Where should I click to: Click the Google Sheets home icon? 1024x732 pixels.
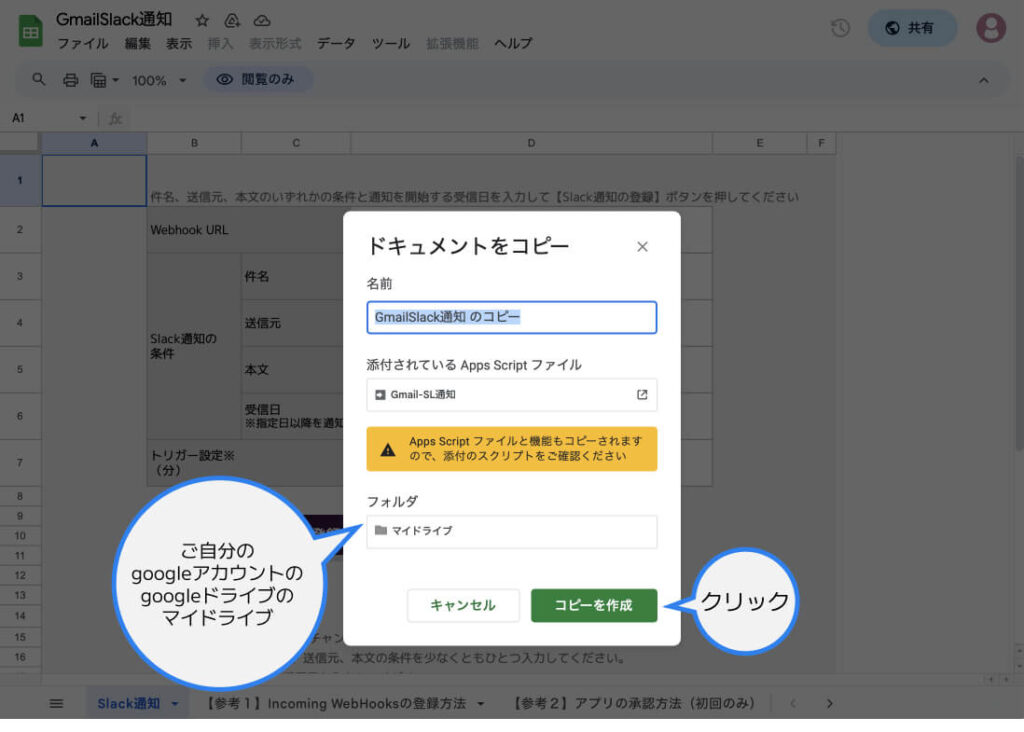(30, 31)
